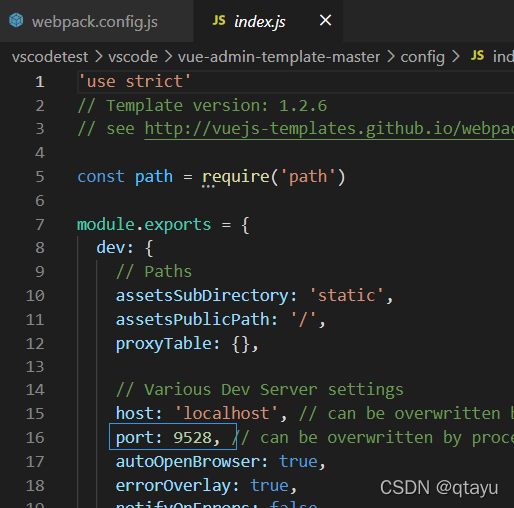This screenshot has height=508, width=514.
Task: Click the autoOpenBrowser property
Action: point(188,462)
